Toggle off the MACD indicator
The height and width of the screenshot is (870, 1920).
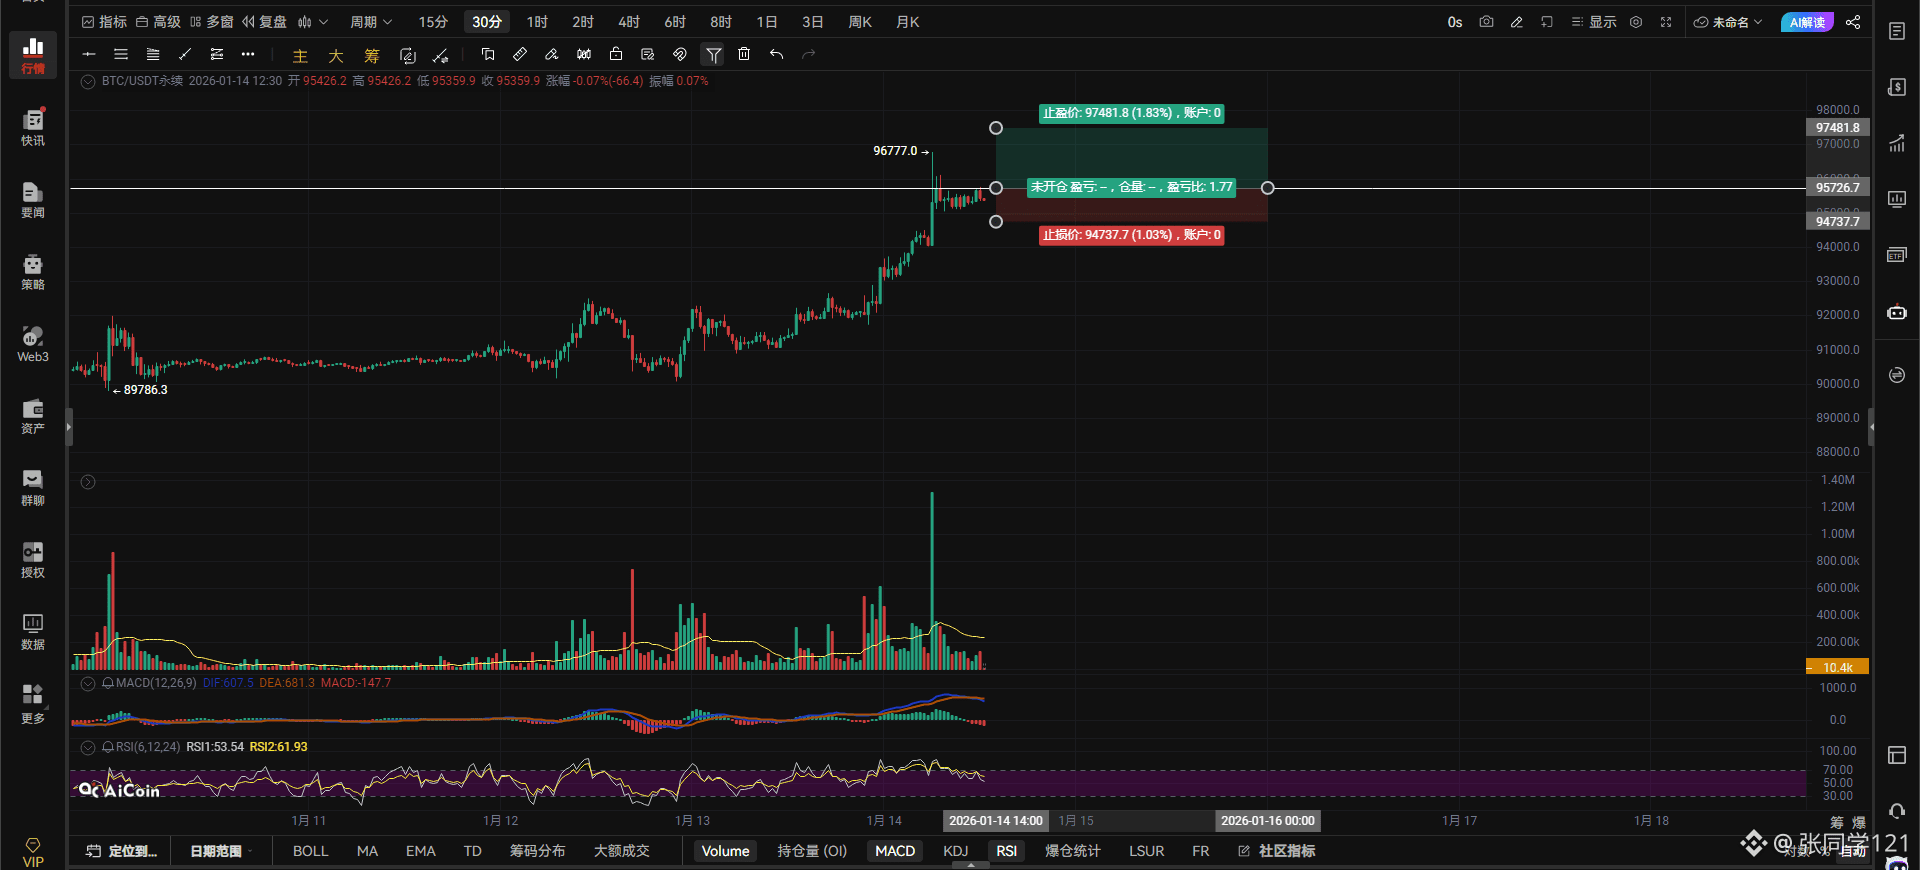click(895, 851)
